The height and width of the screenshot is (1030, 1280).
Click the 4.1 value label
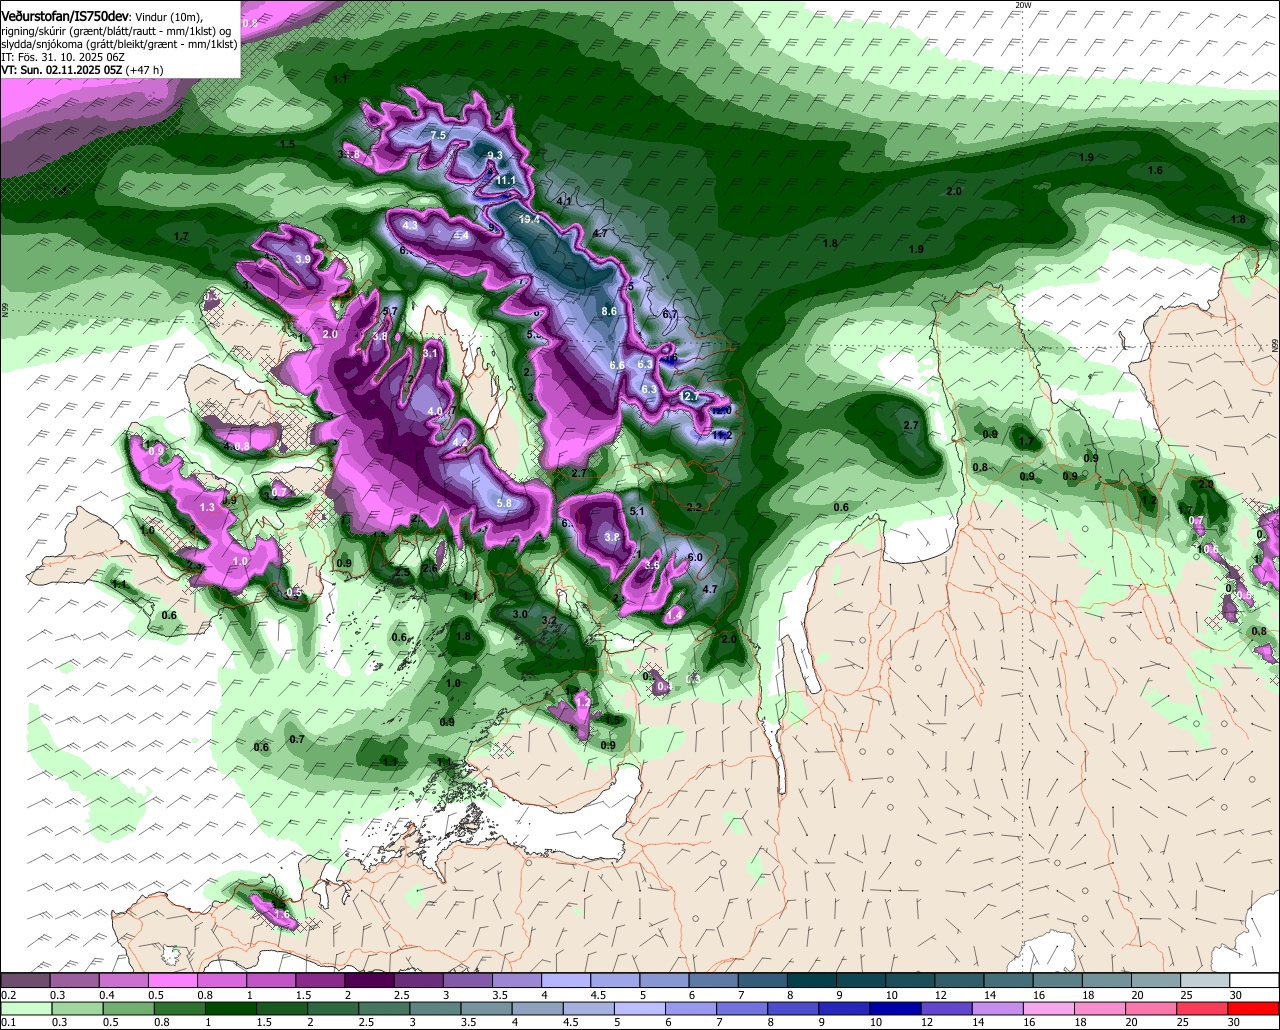(x=563, y=201)
